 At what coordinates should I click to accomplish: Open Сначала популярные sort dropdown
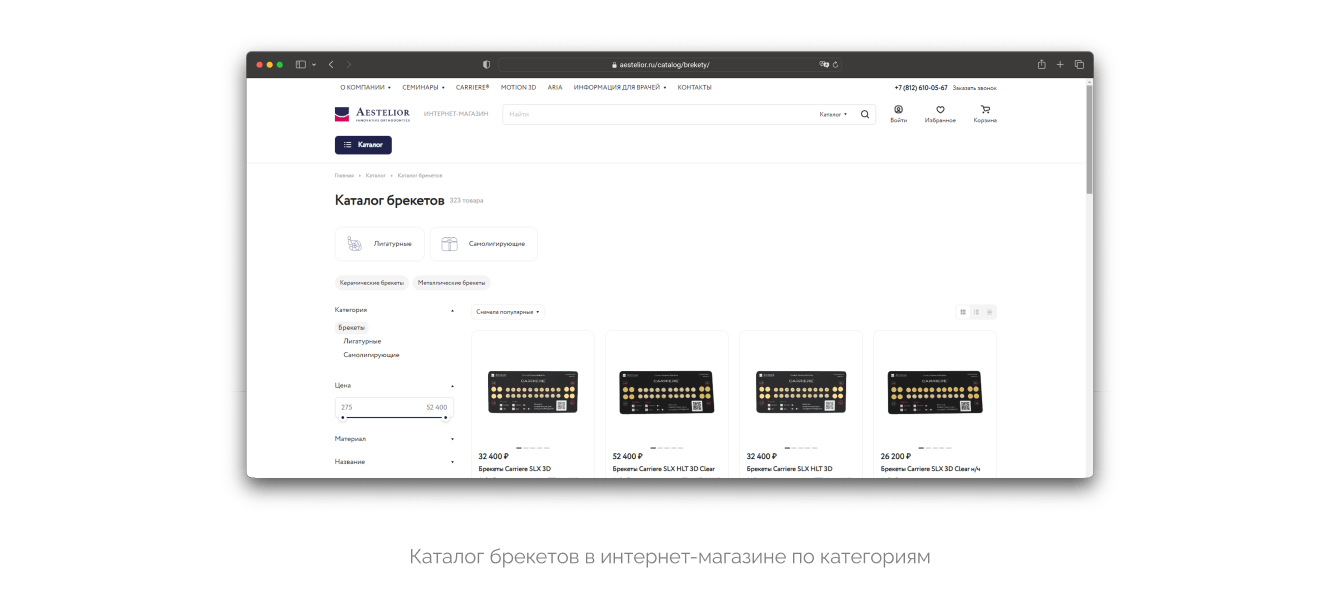tap(508, 312)
